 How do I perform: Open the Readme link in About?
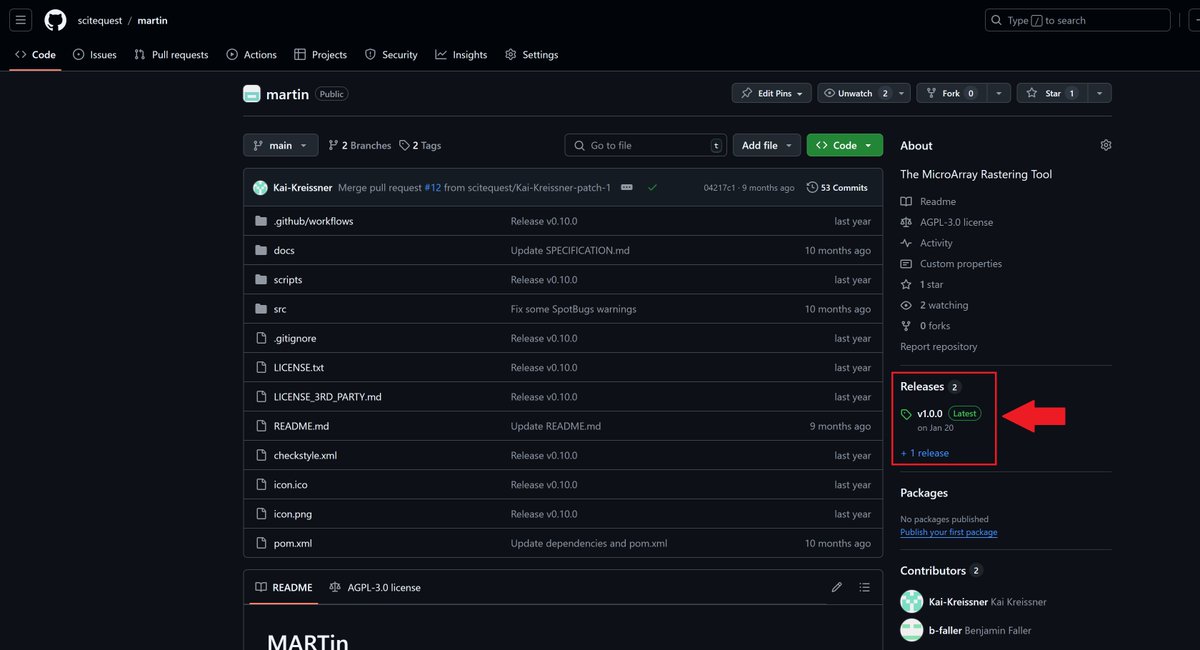click(x=938, y=201)
